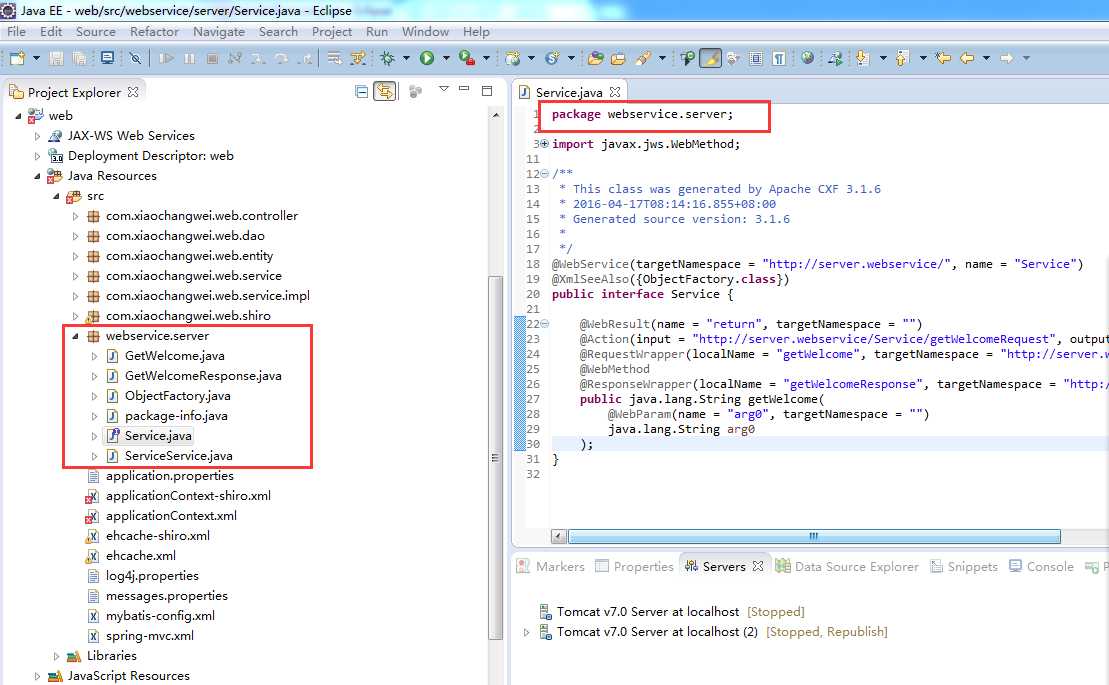
Task: Open the Source menu
Action: coord(95,32)
